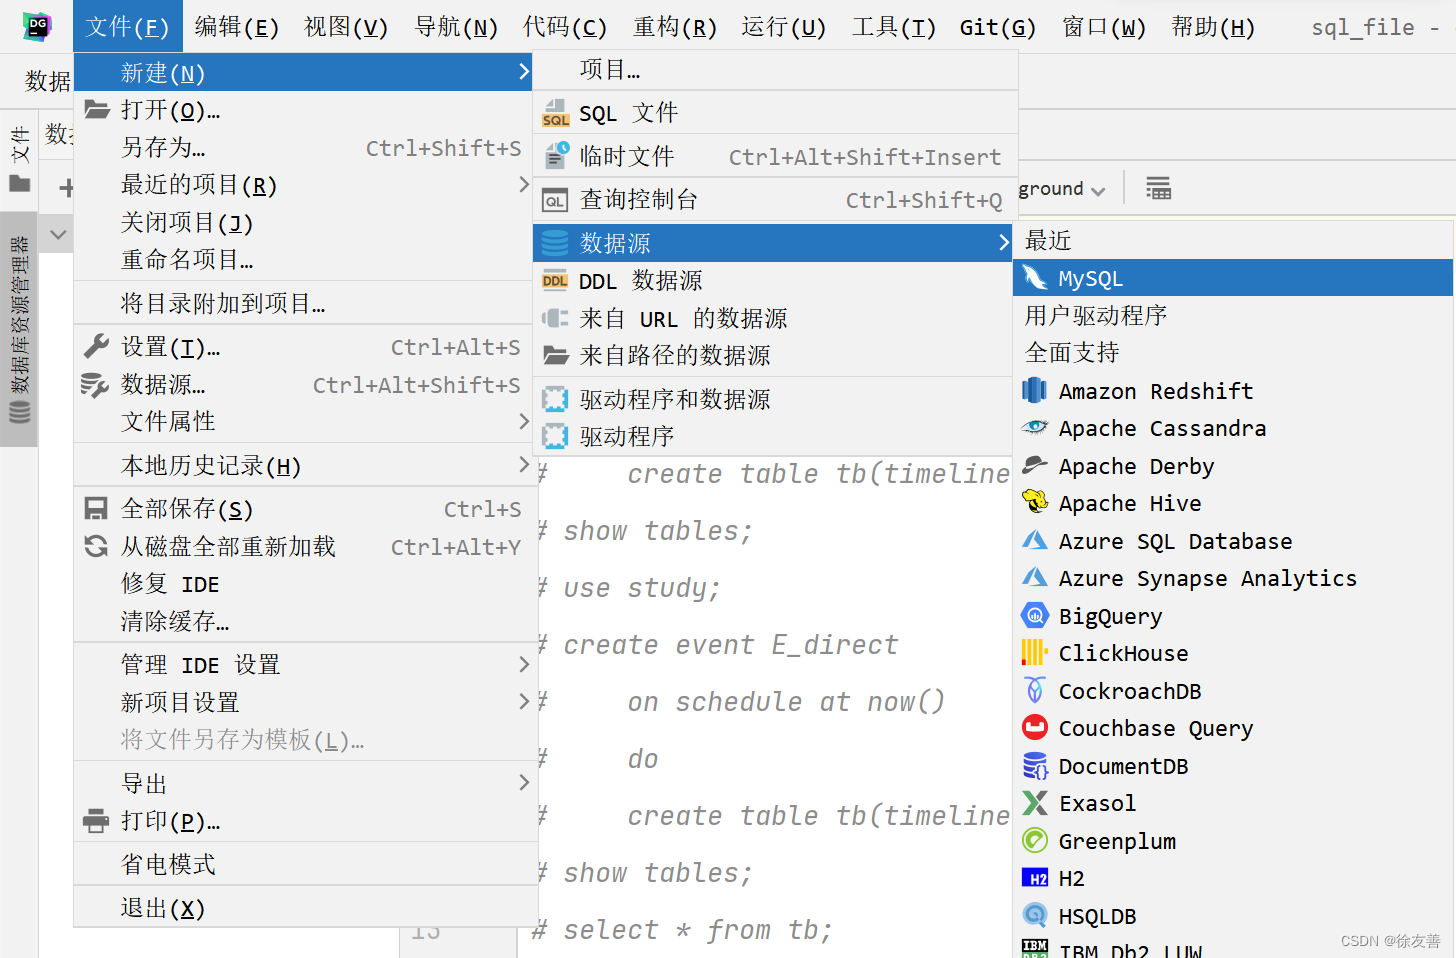Image resolution: width=1456 pixels, height=958 pixels.
Task: Expand the 最近的项目 submenu arrow
Action: [x=523, y=184]
